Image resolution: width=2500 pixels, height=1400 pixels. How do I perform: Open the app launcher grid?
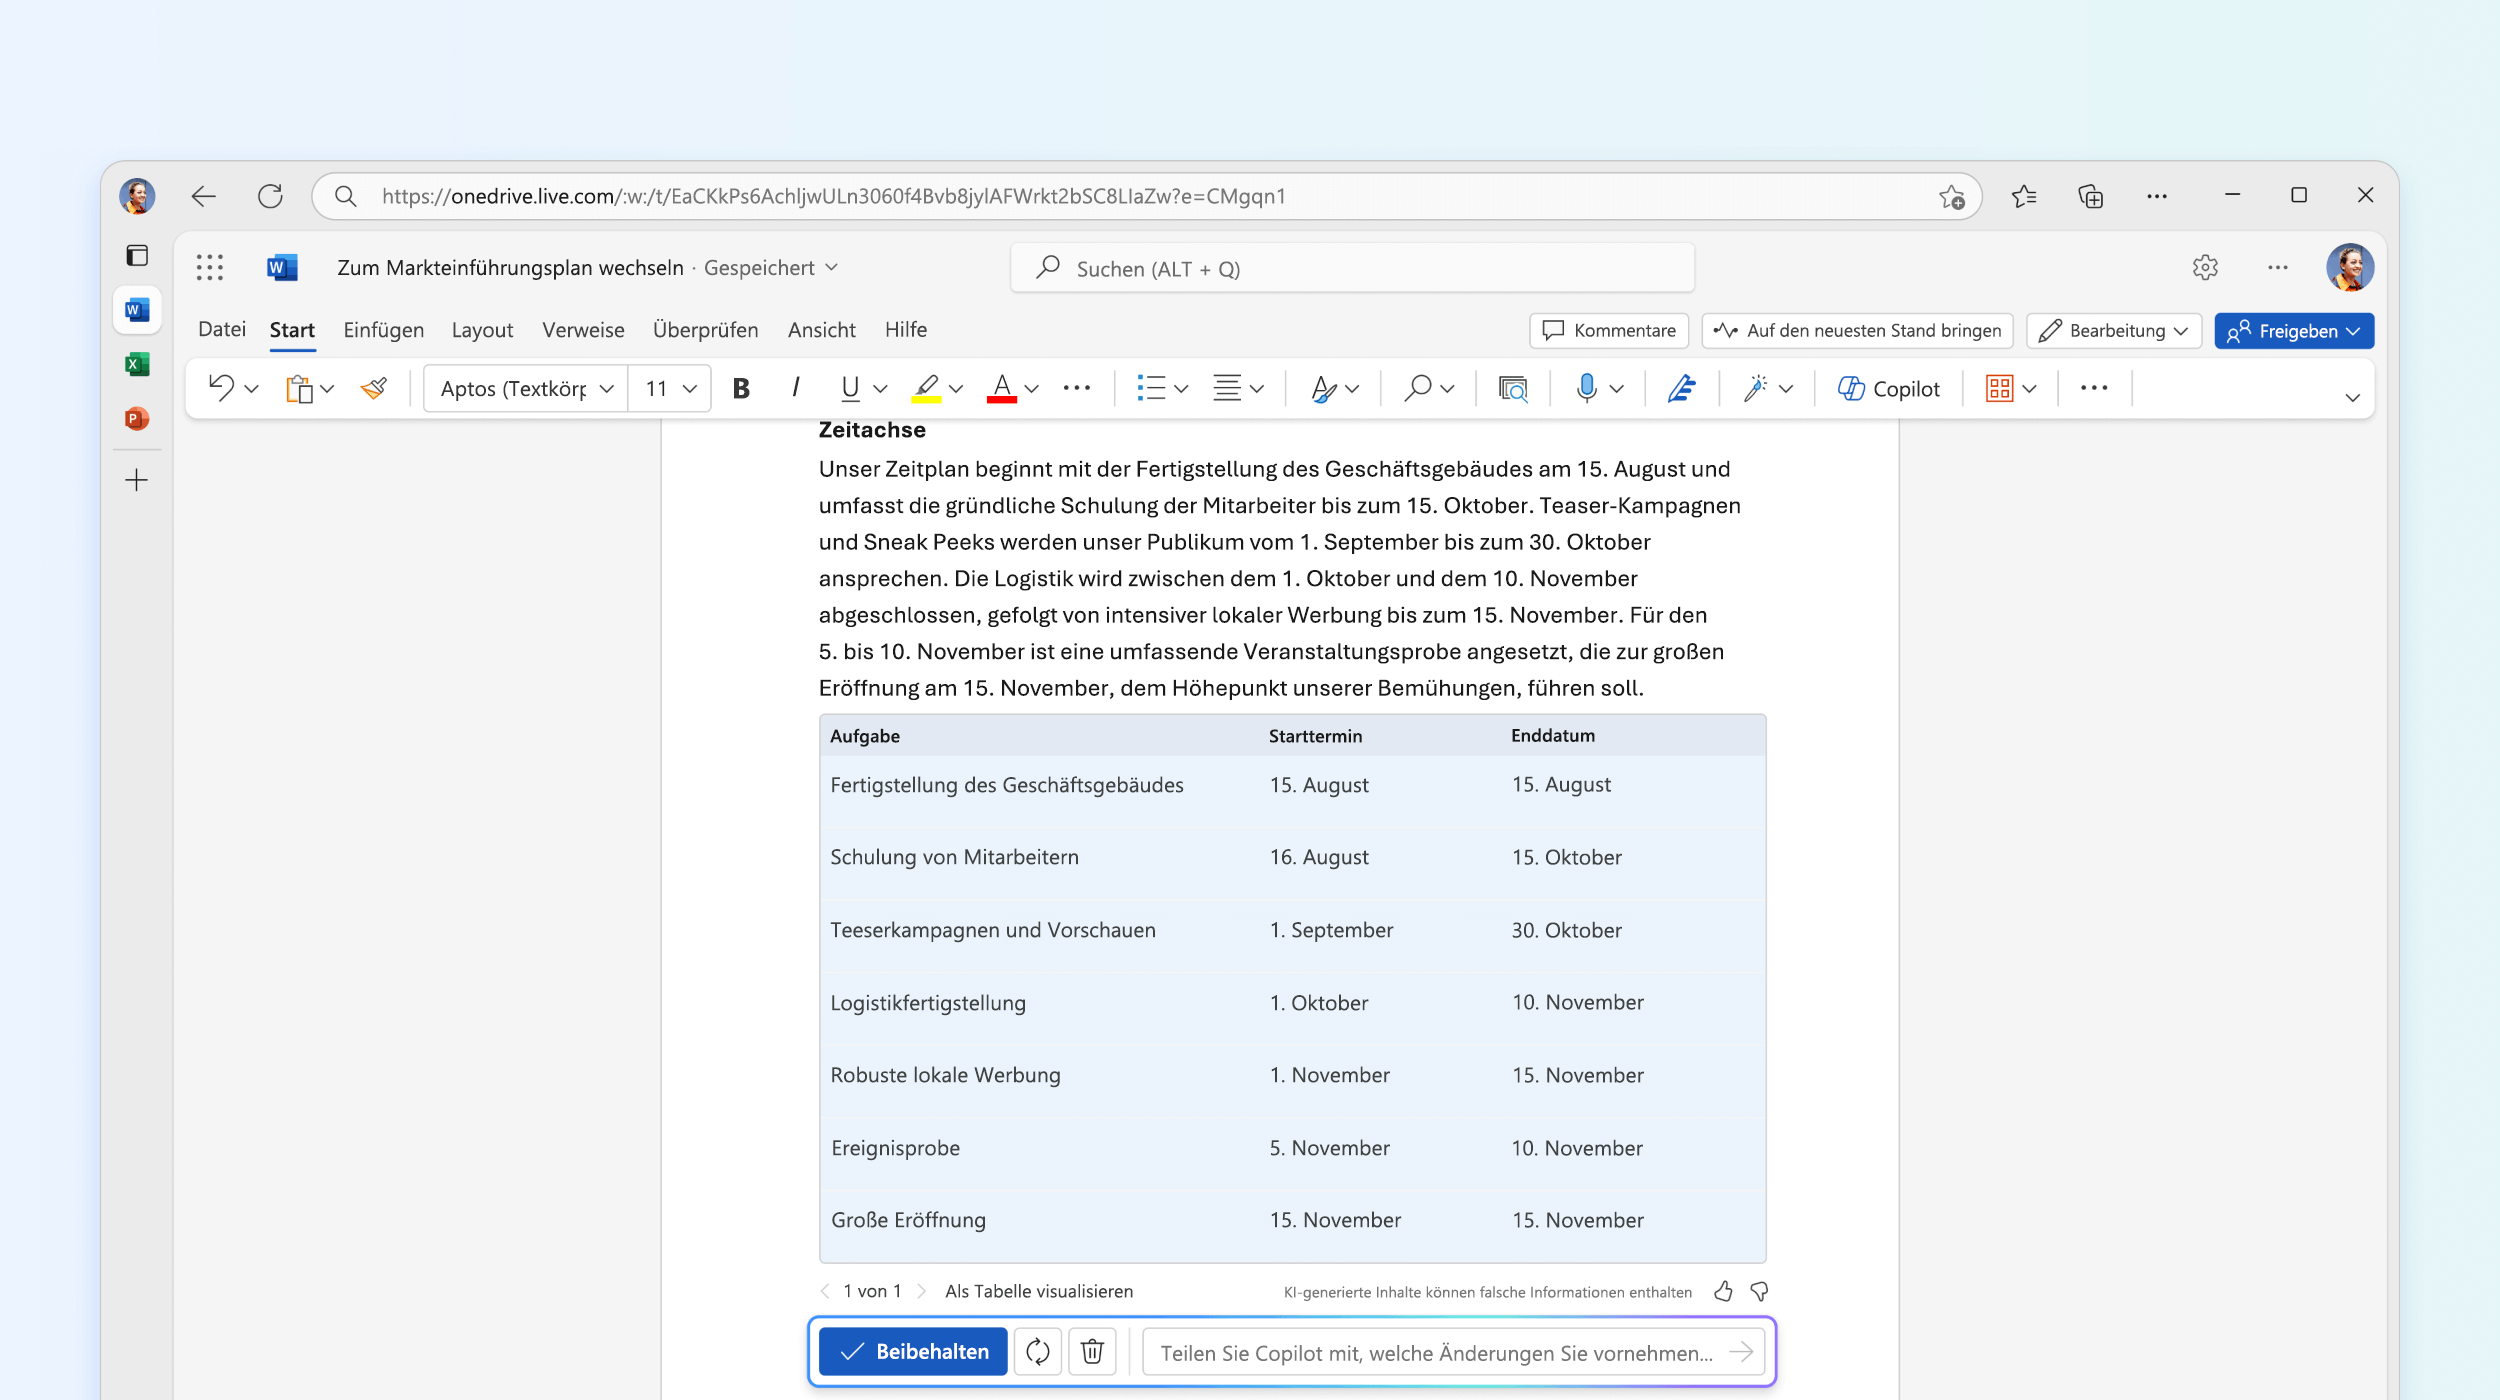pyautogui.click(x=210, y=267)
